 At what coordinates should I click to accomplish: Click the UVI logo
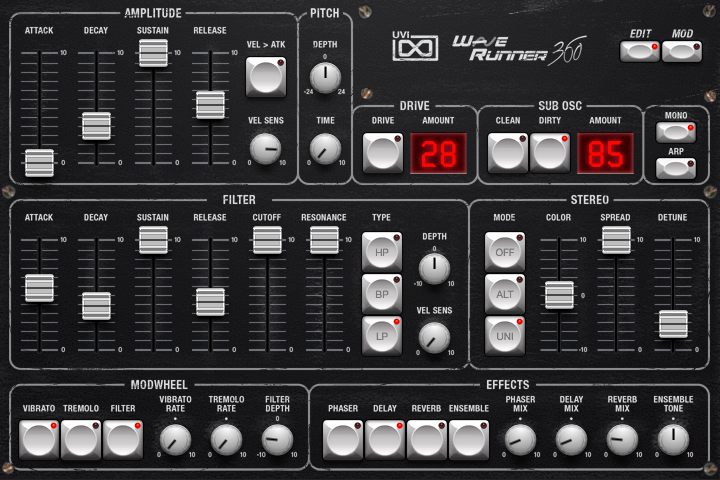pos(415,46)
